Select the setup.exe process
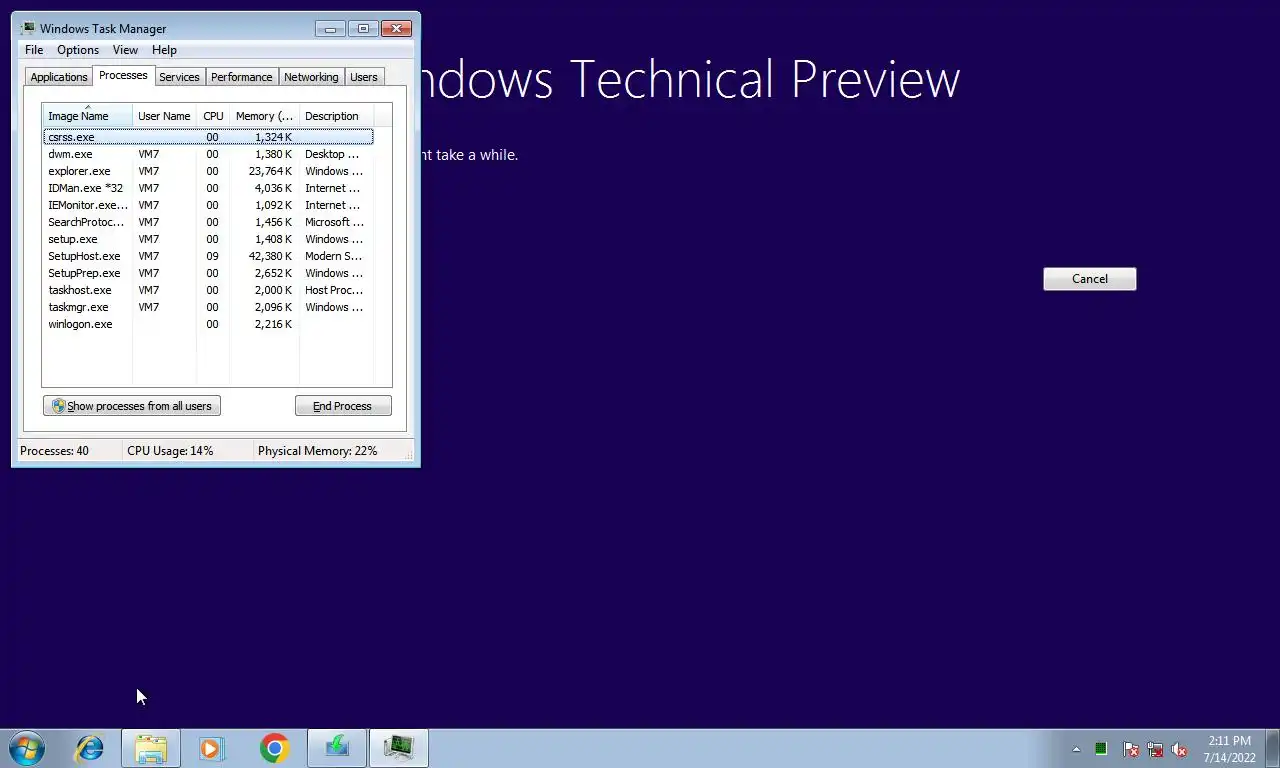The width and height of the screenshot is (1280, 768). [208, 239]
